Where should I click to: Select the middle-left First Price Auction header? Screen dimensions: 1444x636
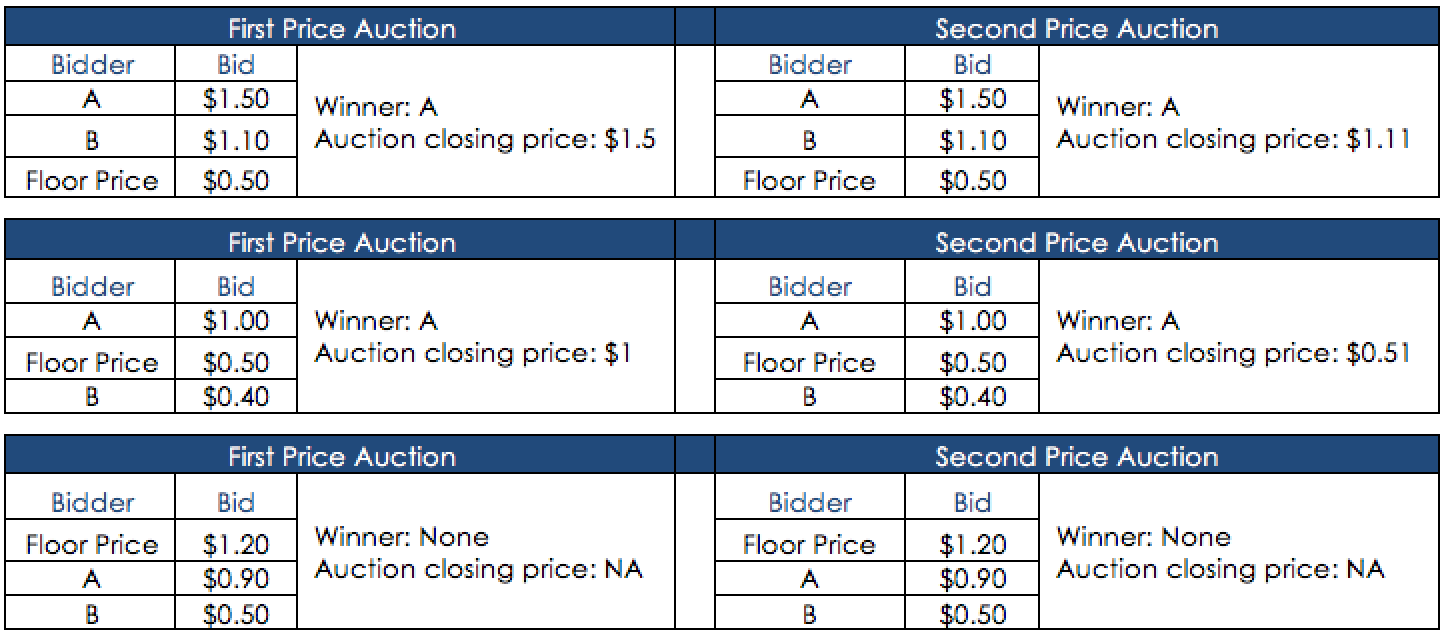341,242
